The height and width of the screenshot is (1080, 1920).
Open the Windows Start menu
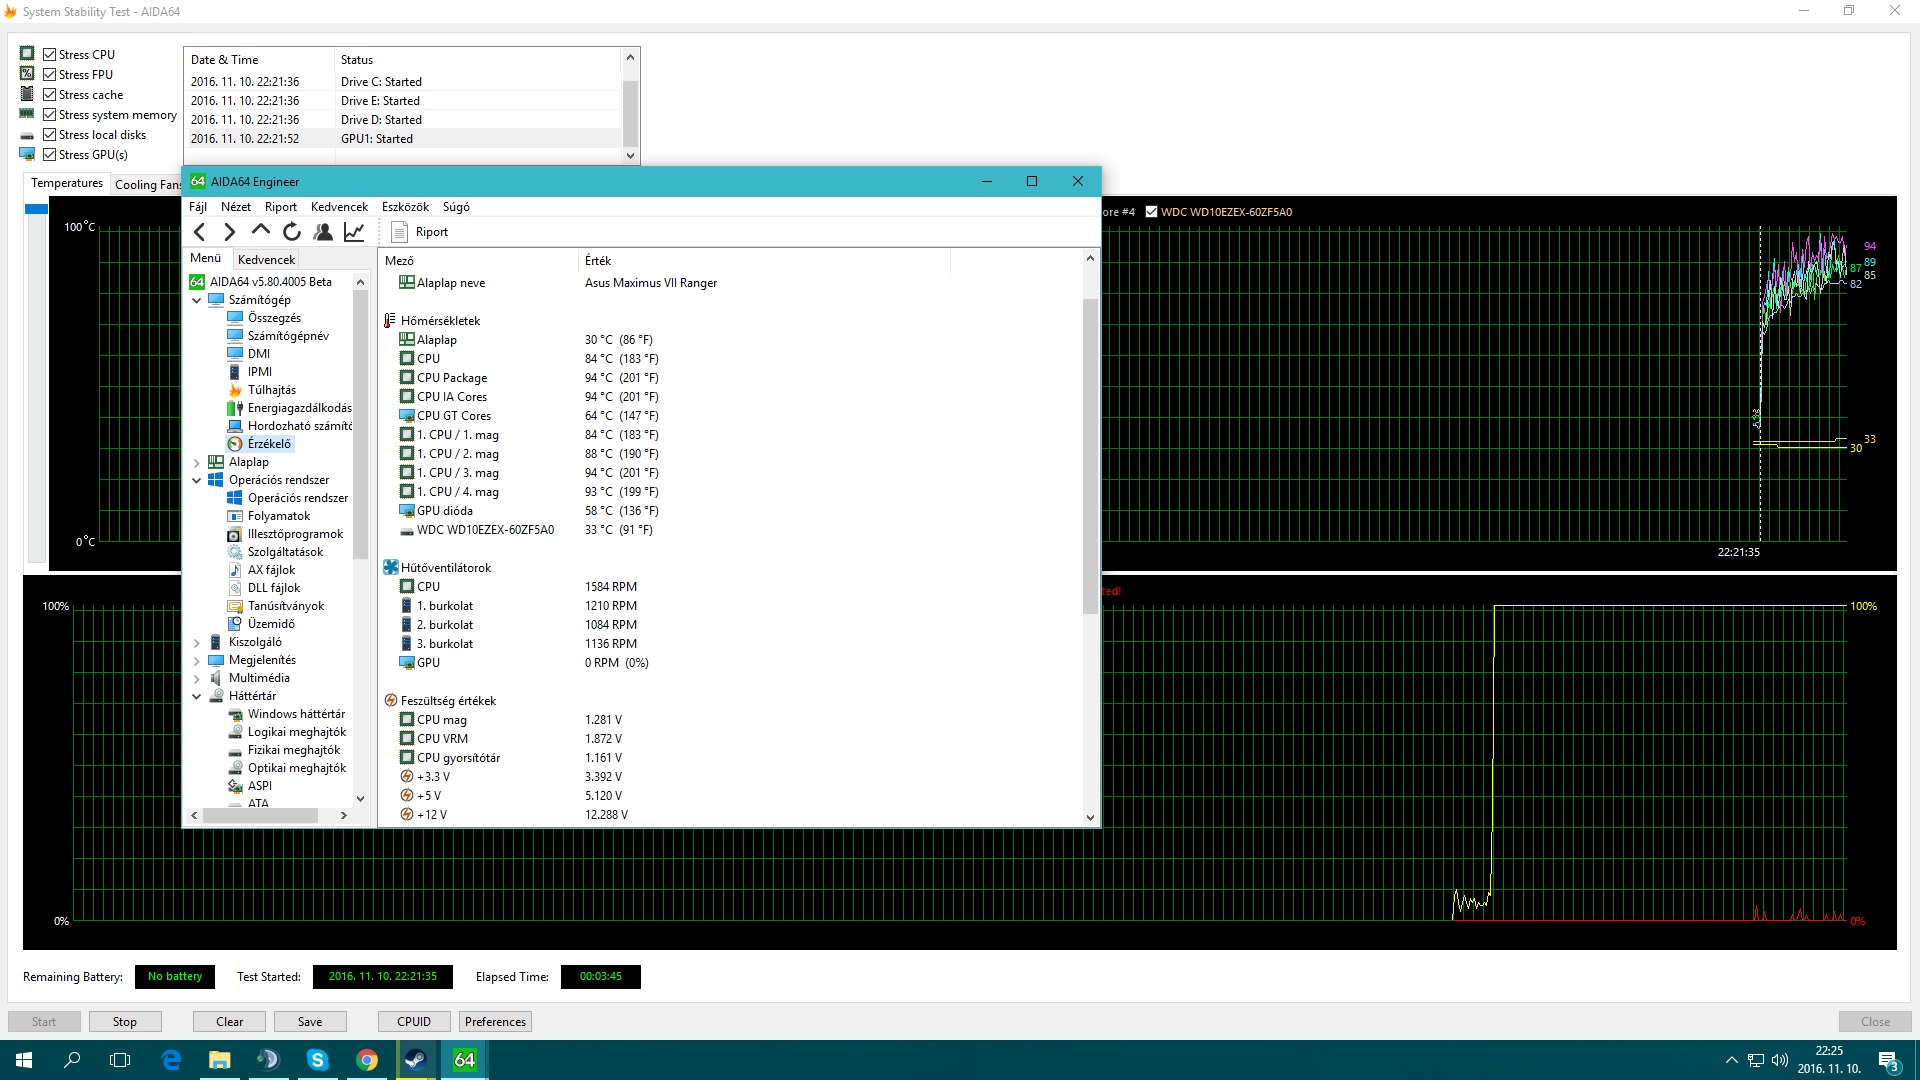(24, 1060)
